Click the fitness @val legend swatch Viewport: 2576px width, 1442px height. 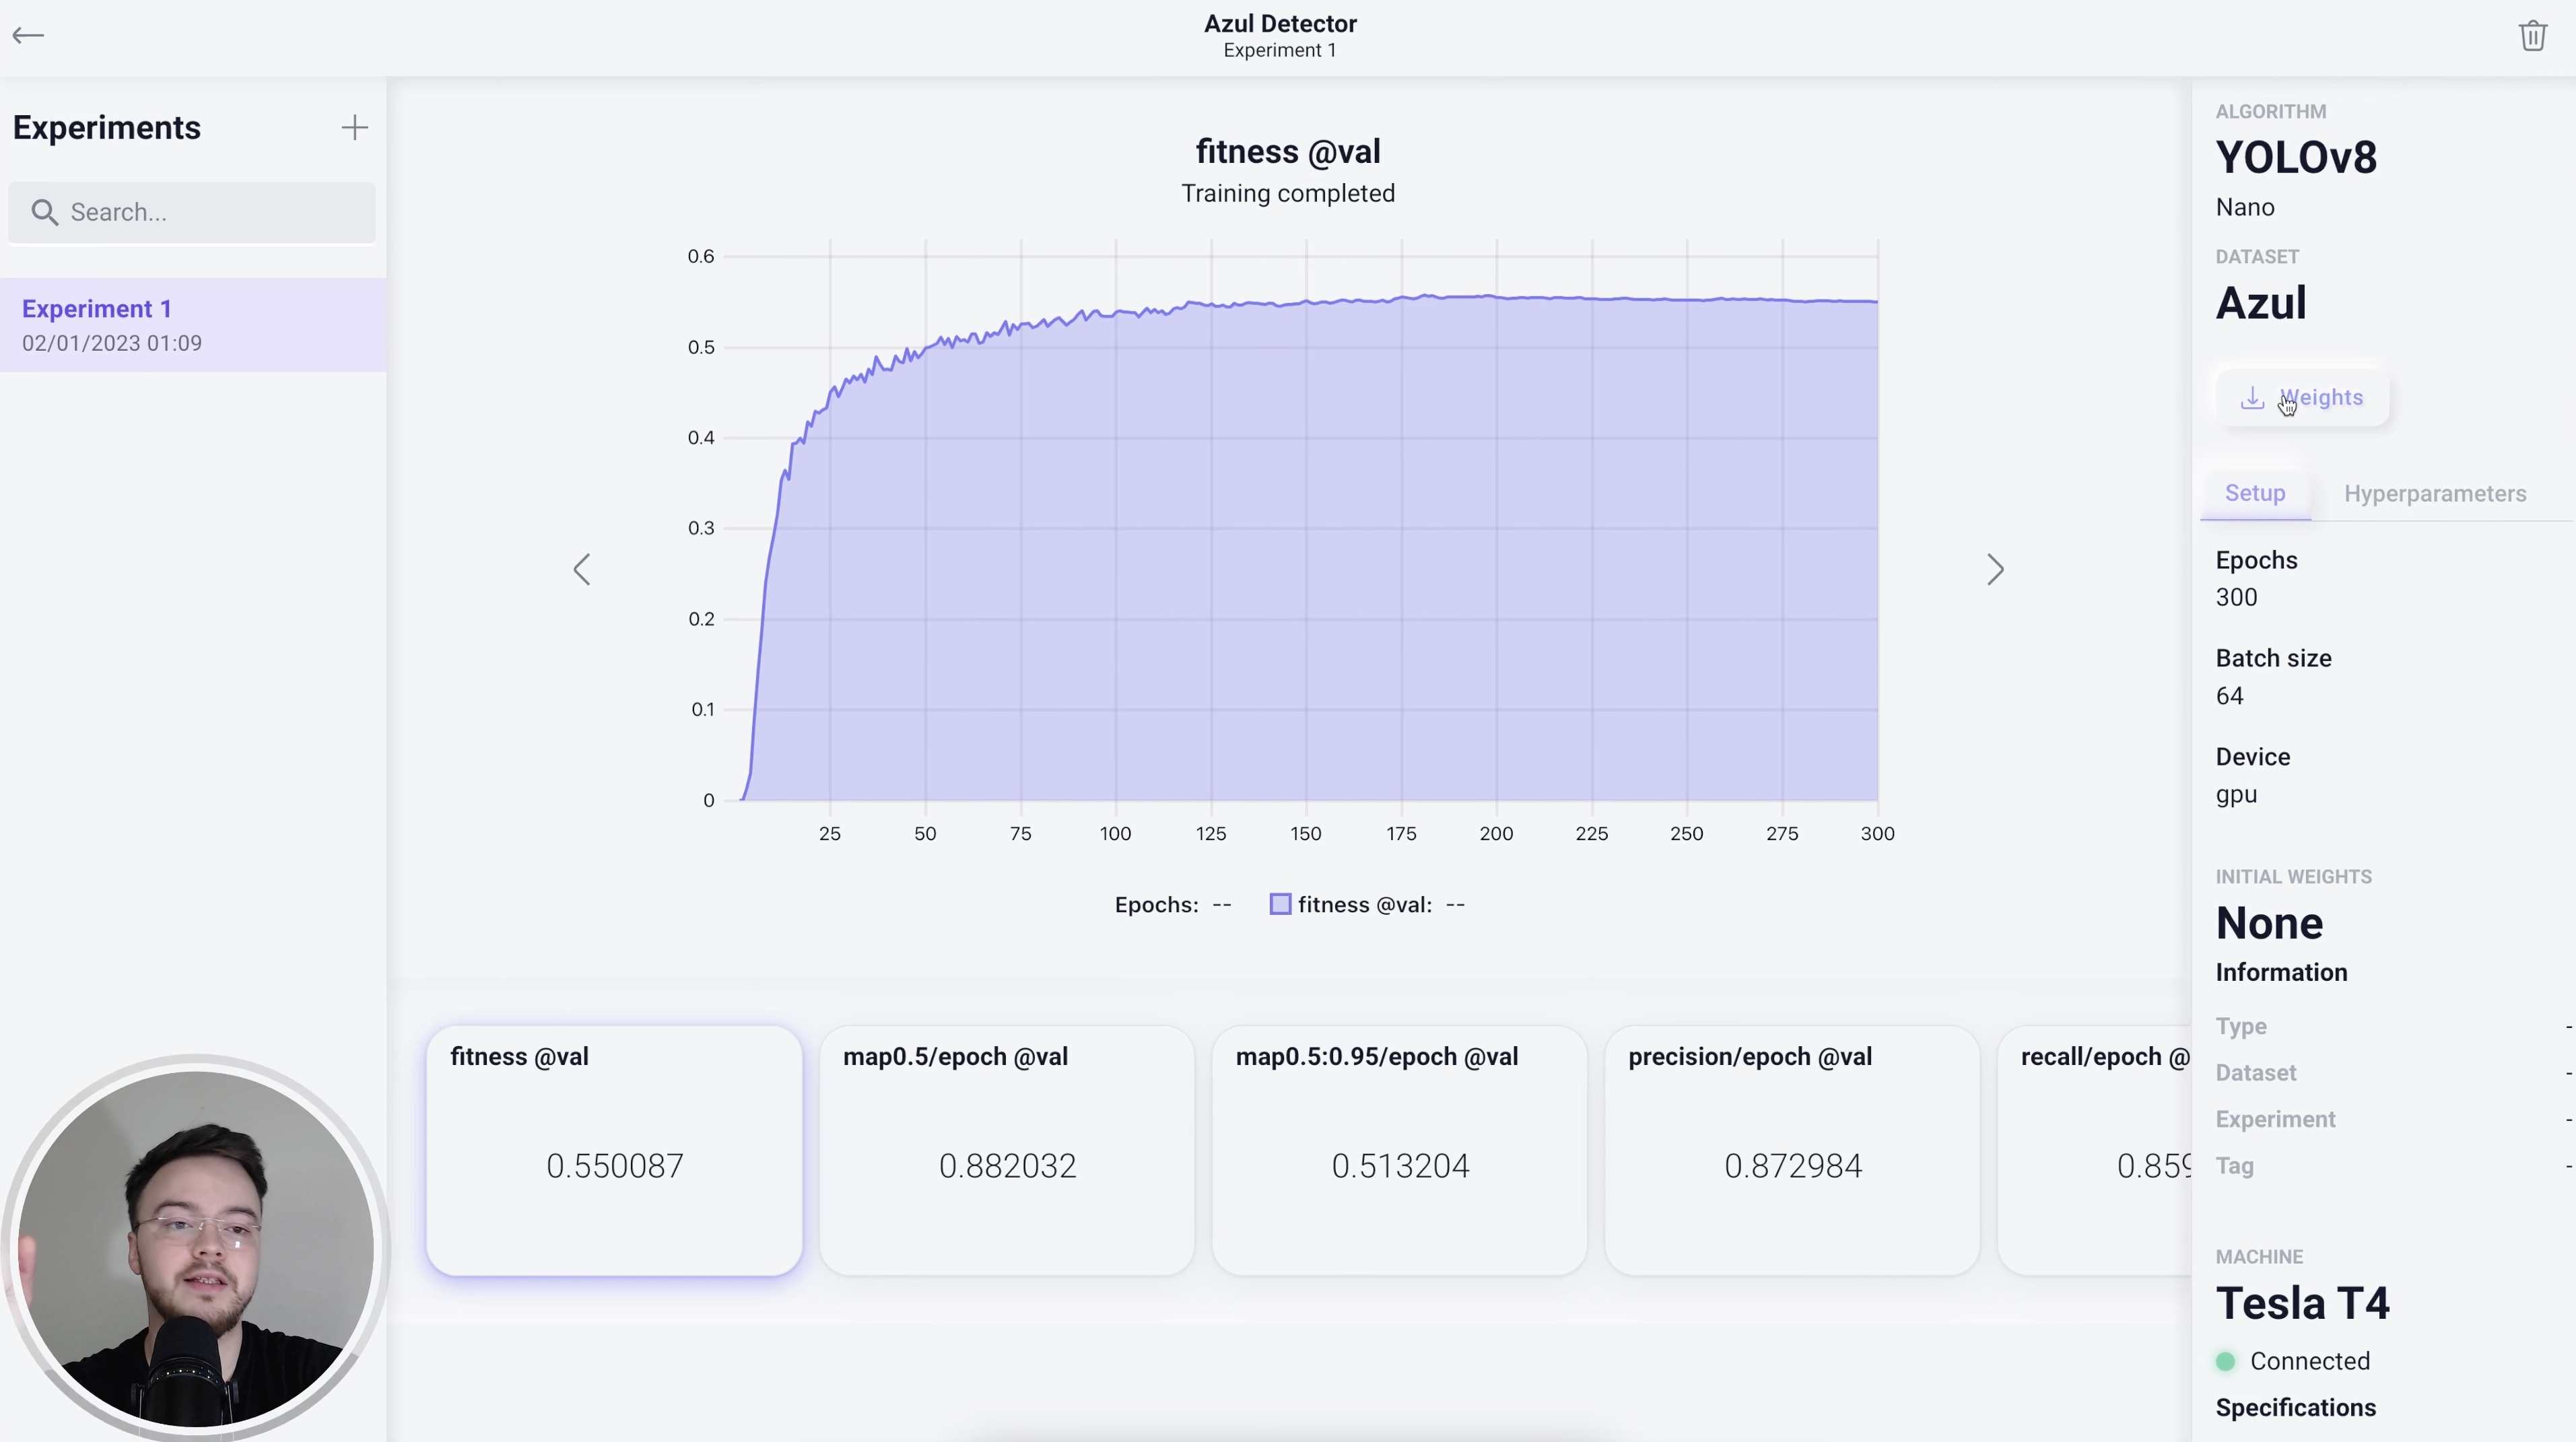[x=1280, y=904]
